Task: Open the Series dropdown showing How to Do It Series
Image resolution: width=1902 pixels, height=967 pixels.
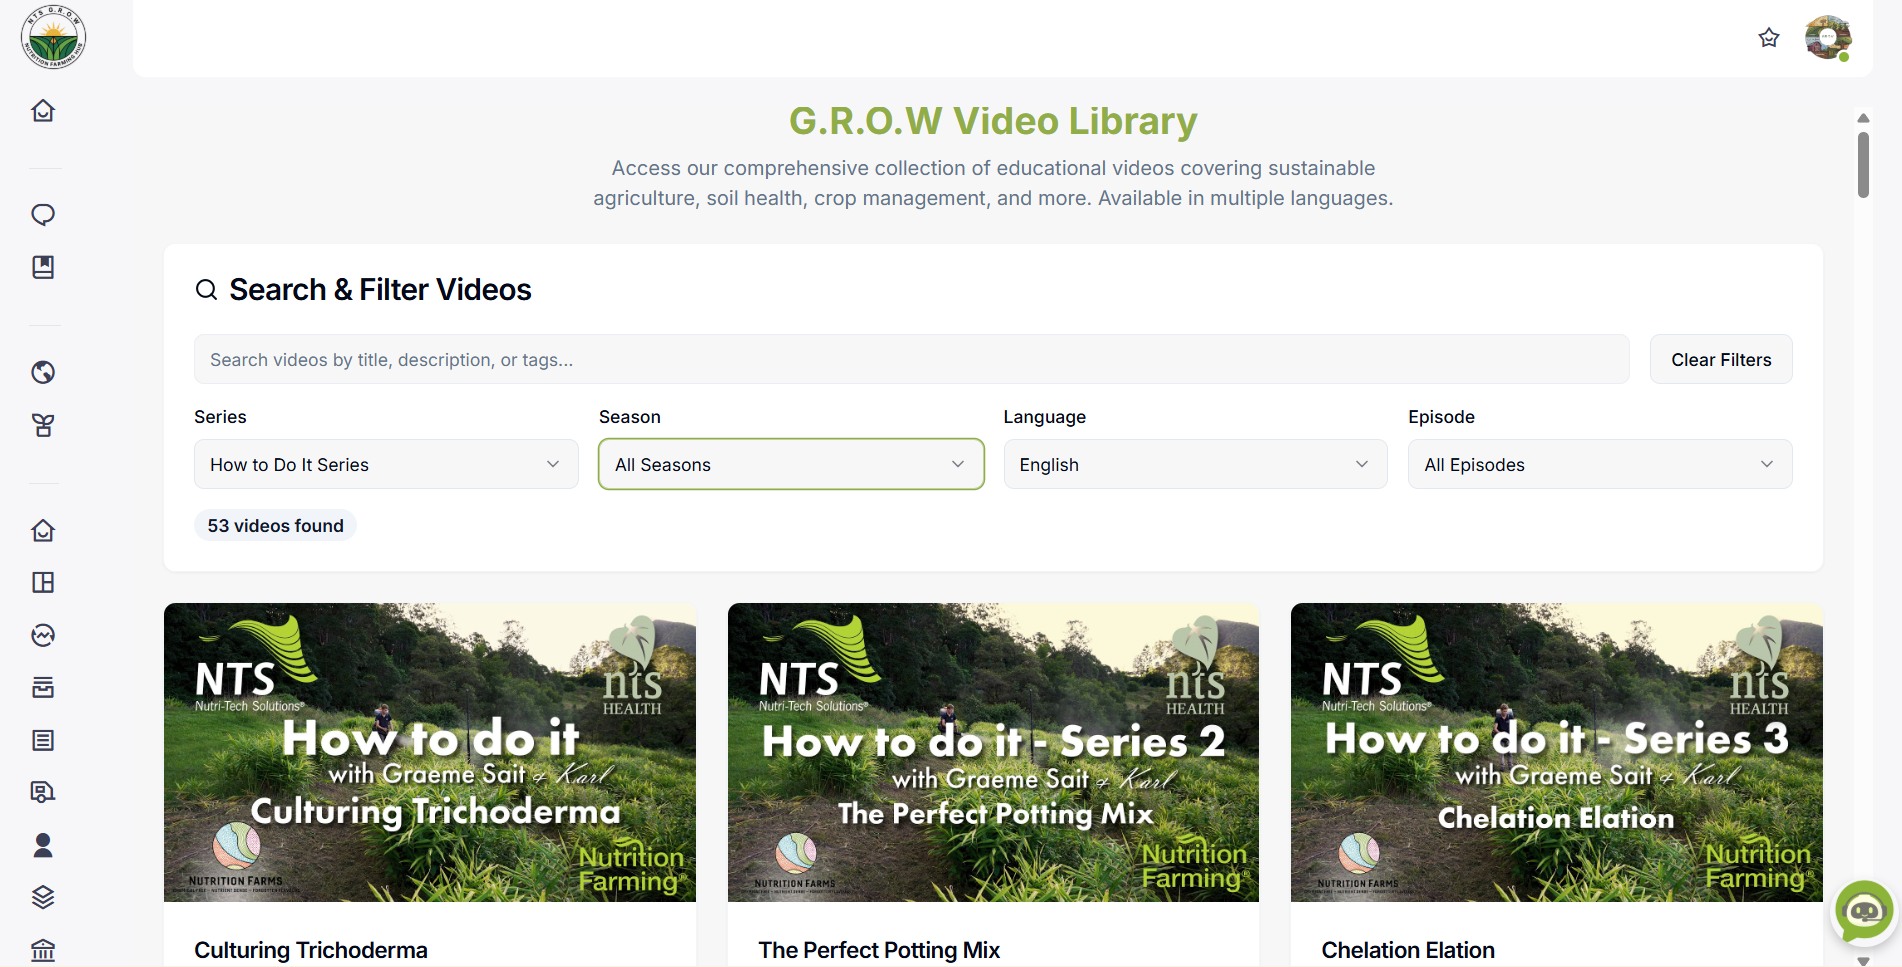Action: coord(385,464)
